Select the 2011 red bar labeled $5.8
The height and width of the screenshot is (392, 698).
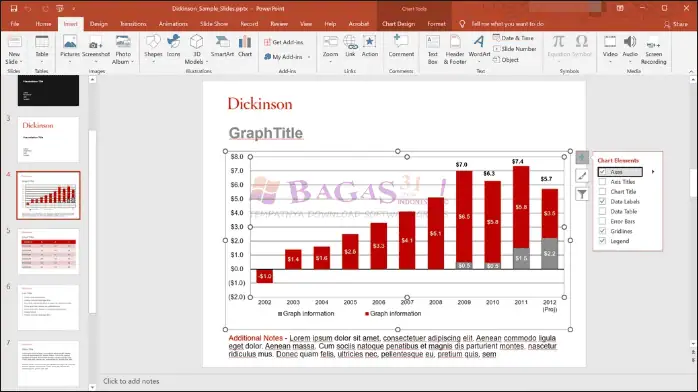pyautogui.click(x=521, y=207)
